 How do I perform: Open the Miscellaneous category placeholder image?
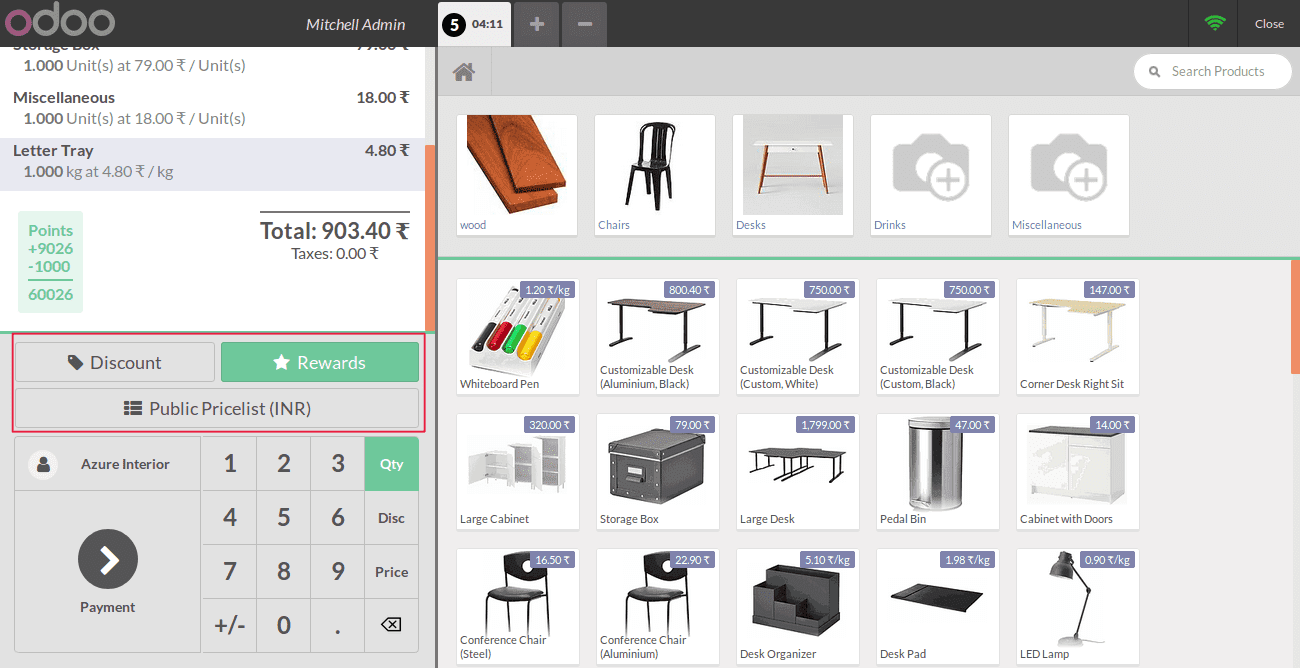[x=1069, y=167]
